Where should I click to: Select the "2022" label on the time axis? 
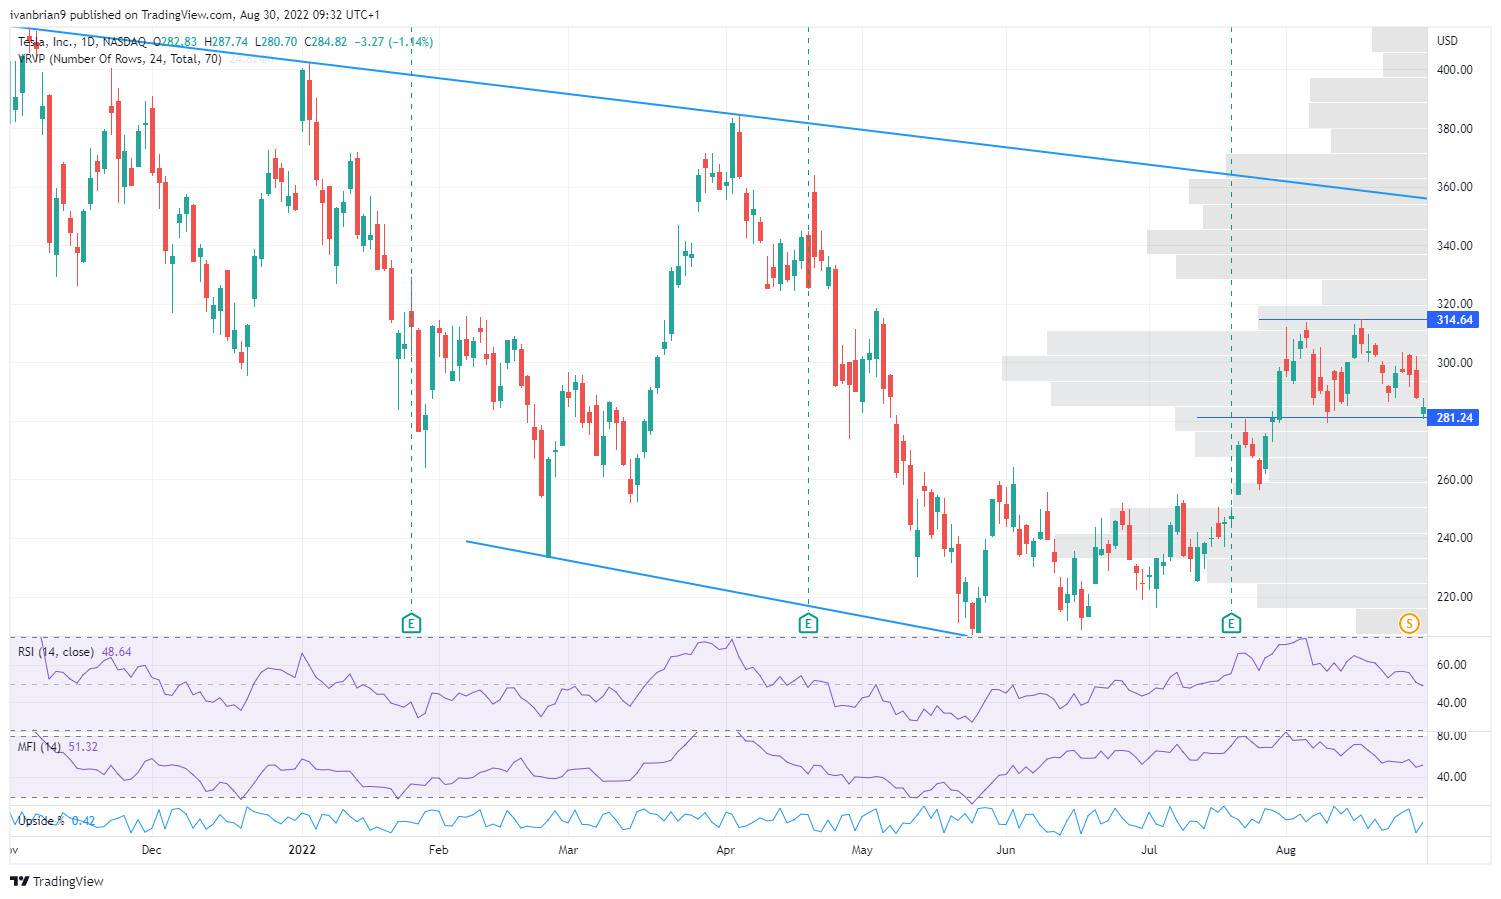coord(302,849)
